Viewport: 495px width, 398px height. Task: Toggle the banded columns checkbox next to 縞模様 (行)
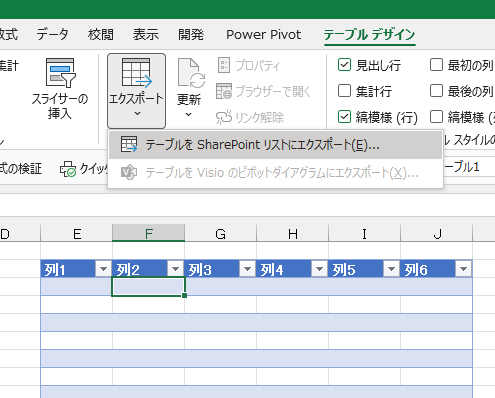tap(436, 117)
